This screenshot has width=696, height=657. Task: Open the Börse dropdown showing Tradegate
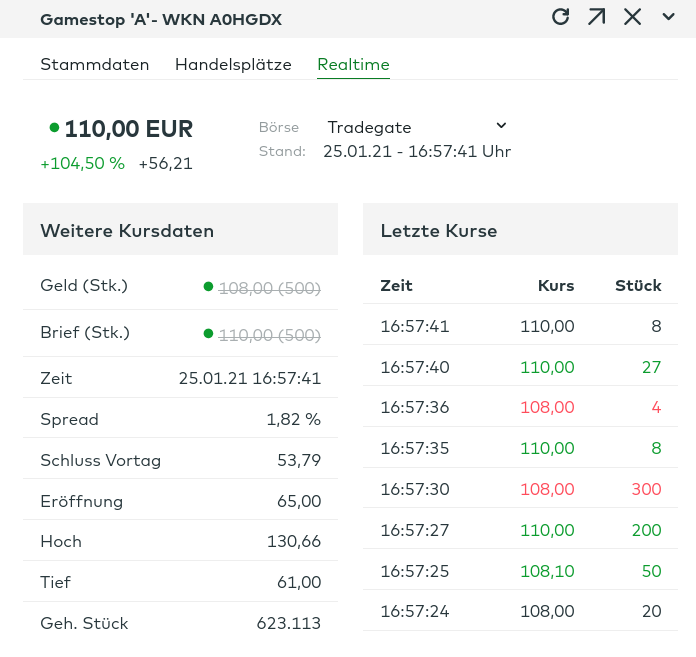pyautogui.click(x=417, y=127)
